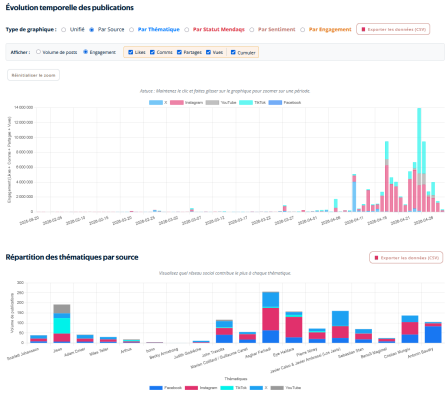Select the Unifié chart type radio

tap(63, 30)
